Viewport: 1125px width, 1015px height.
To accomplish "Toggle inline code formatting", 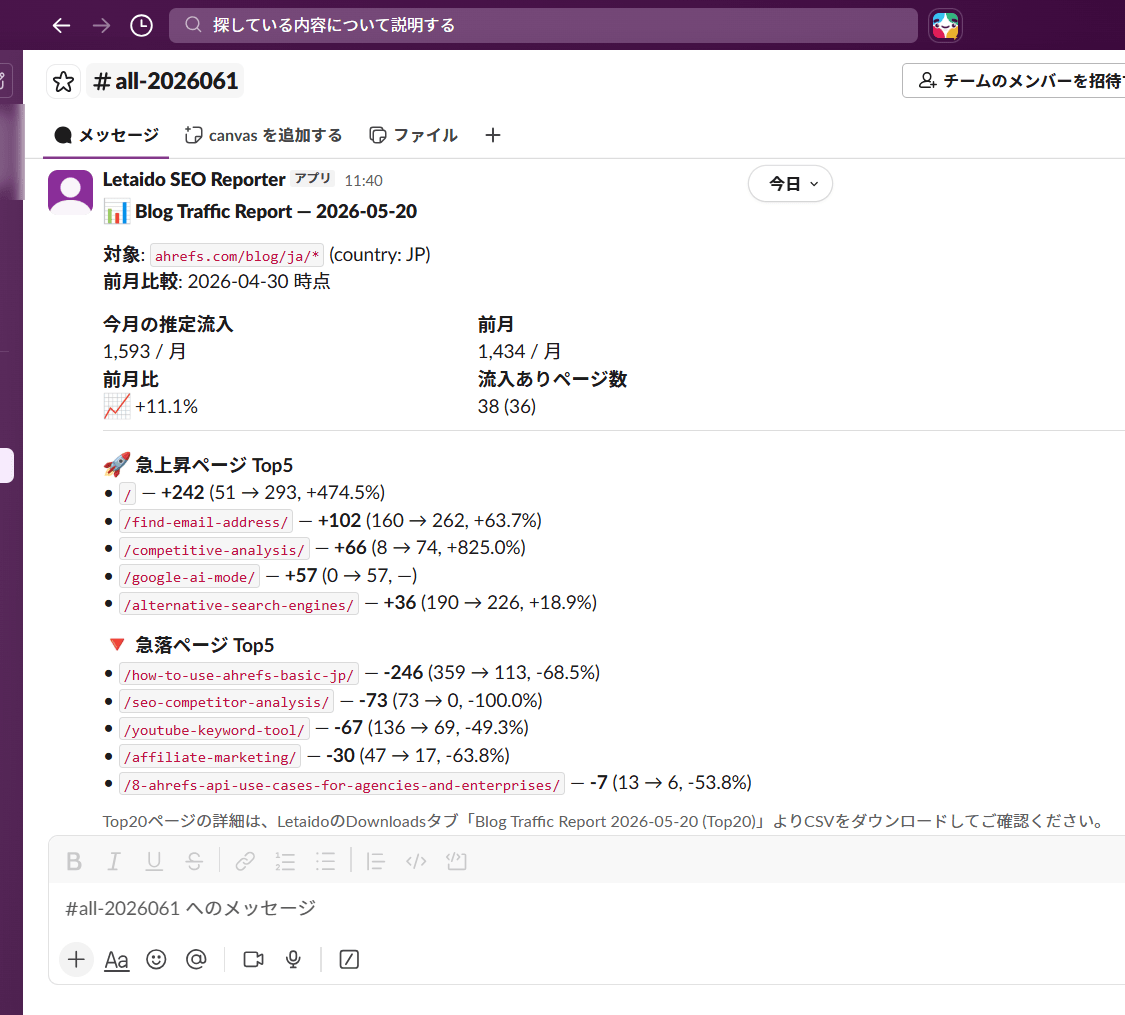I will coord(416,861).
